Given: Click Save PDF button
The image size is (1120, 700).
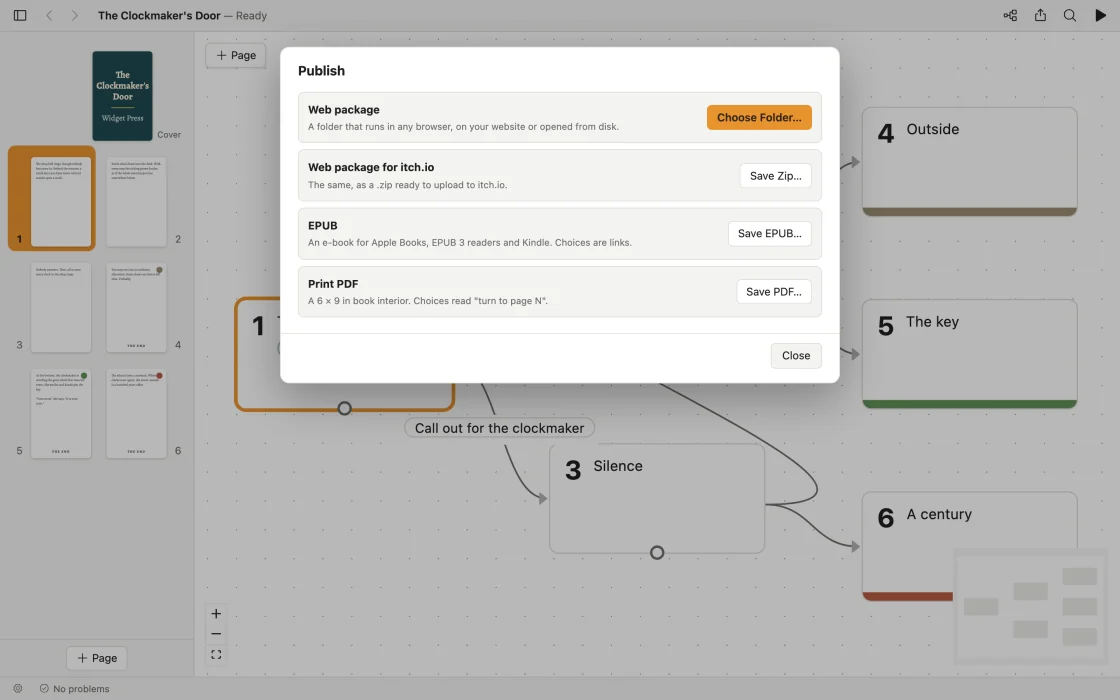Looking at the screenshot, I should [x=774, y=291].
